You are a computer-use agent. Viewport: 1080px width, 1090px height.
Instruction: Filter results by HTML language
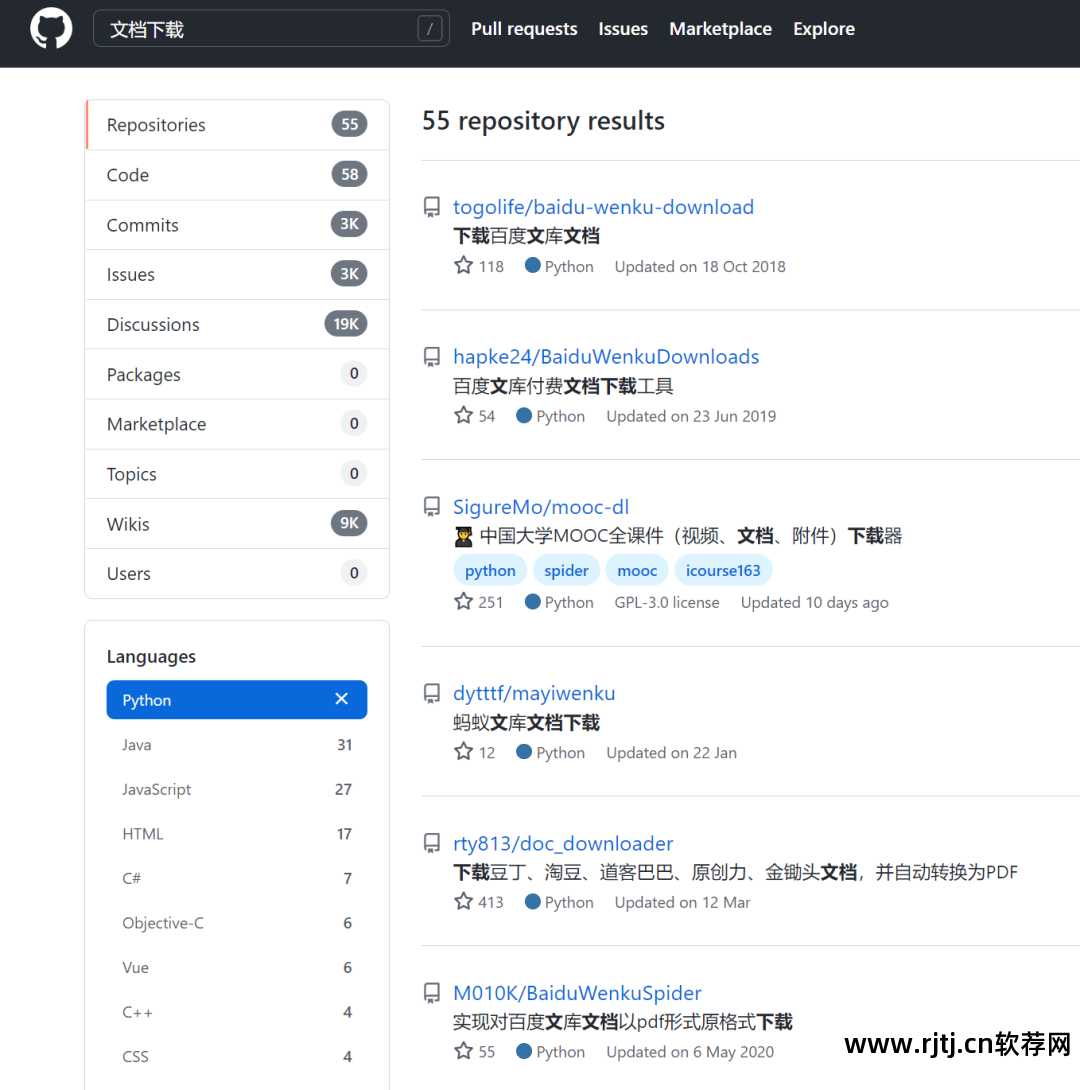237,833
